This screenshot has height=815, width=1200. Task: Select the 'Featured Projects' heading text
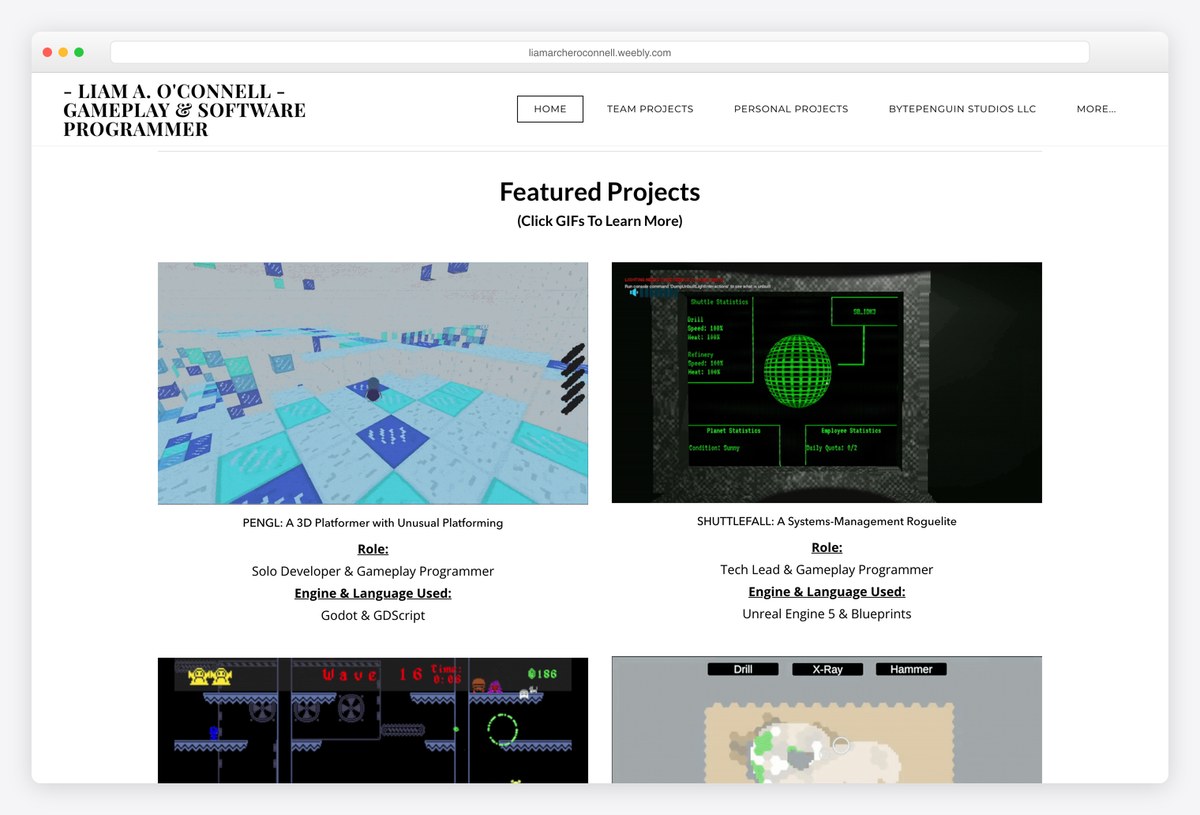600,192
